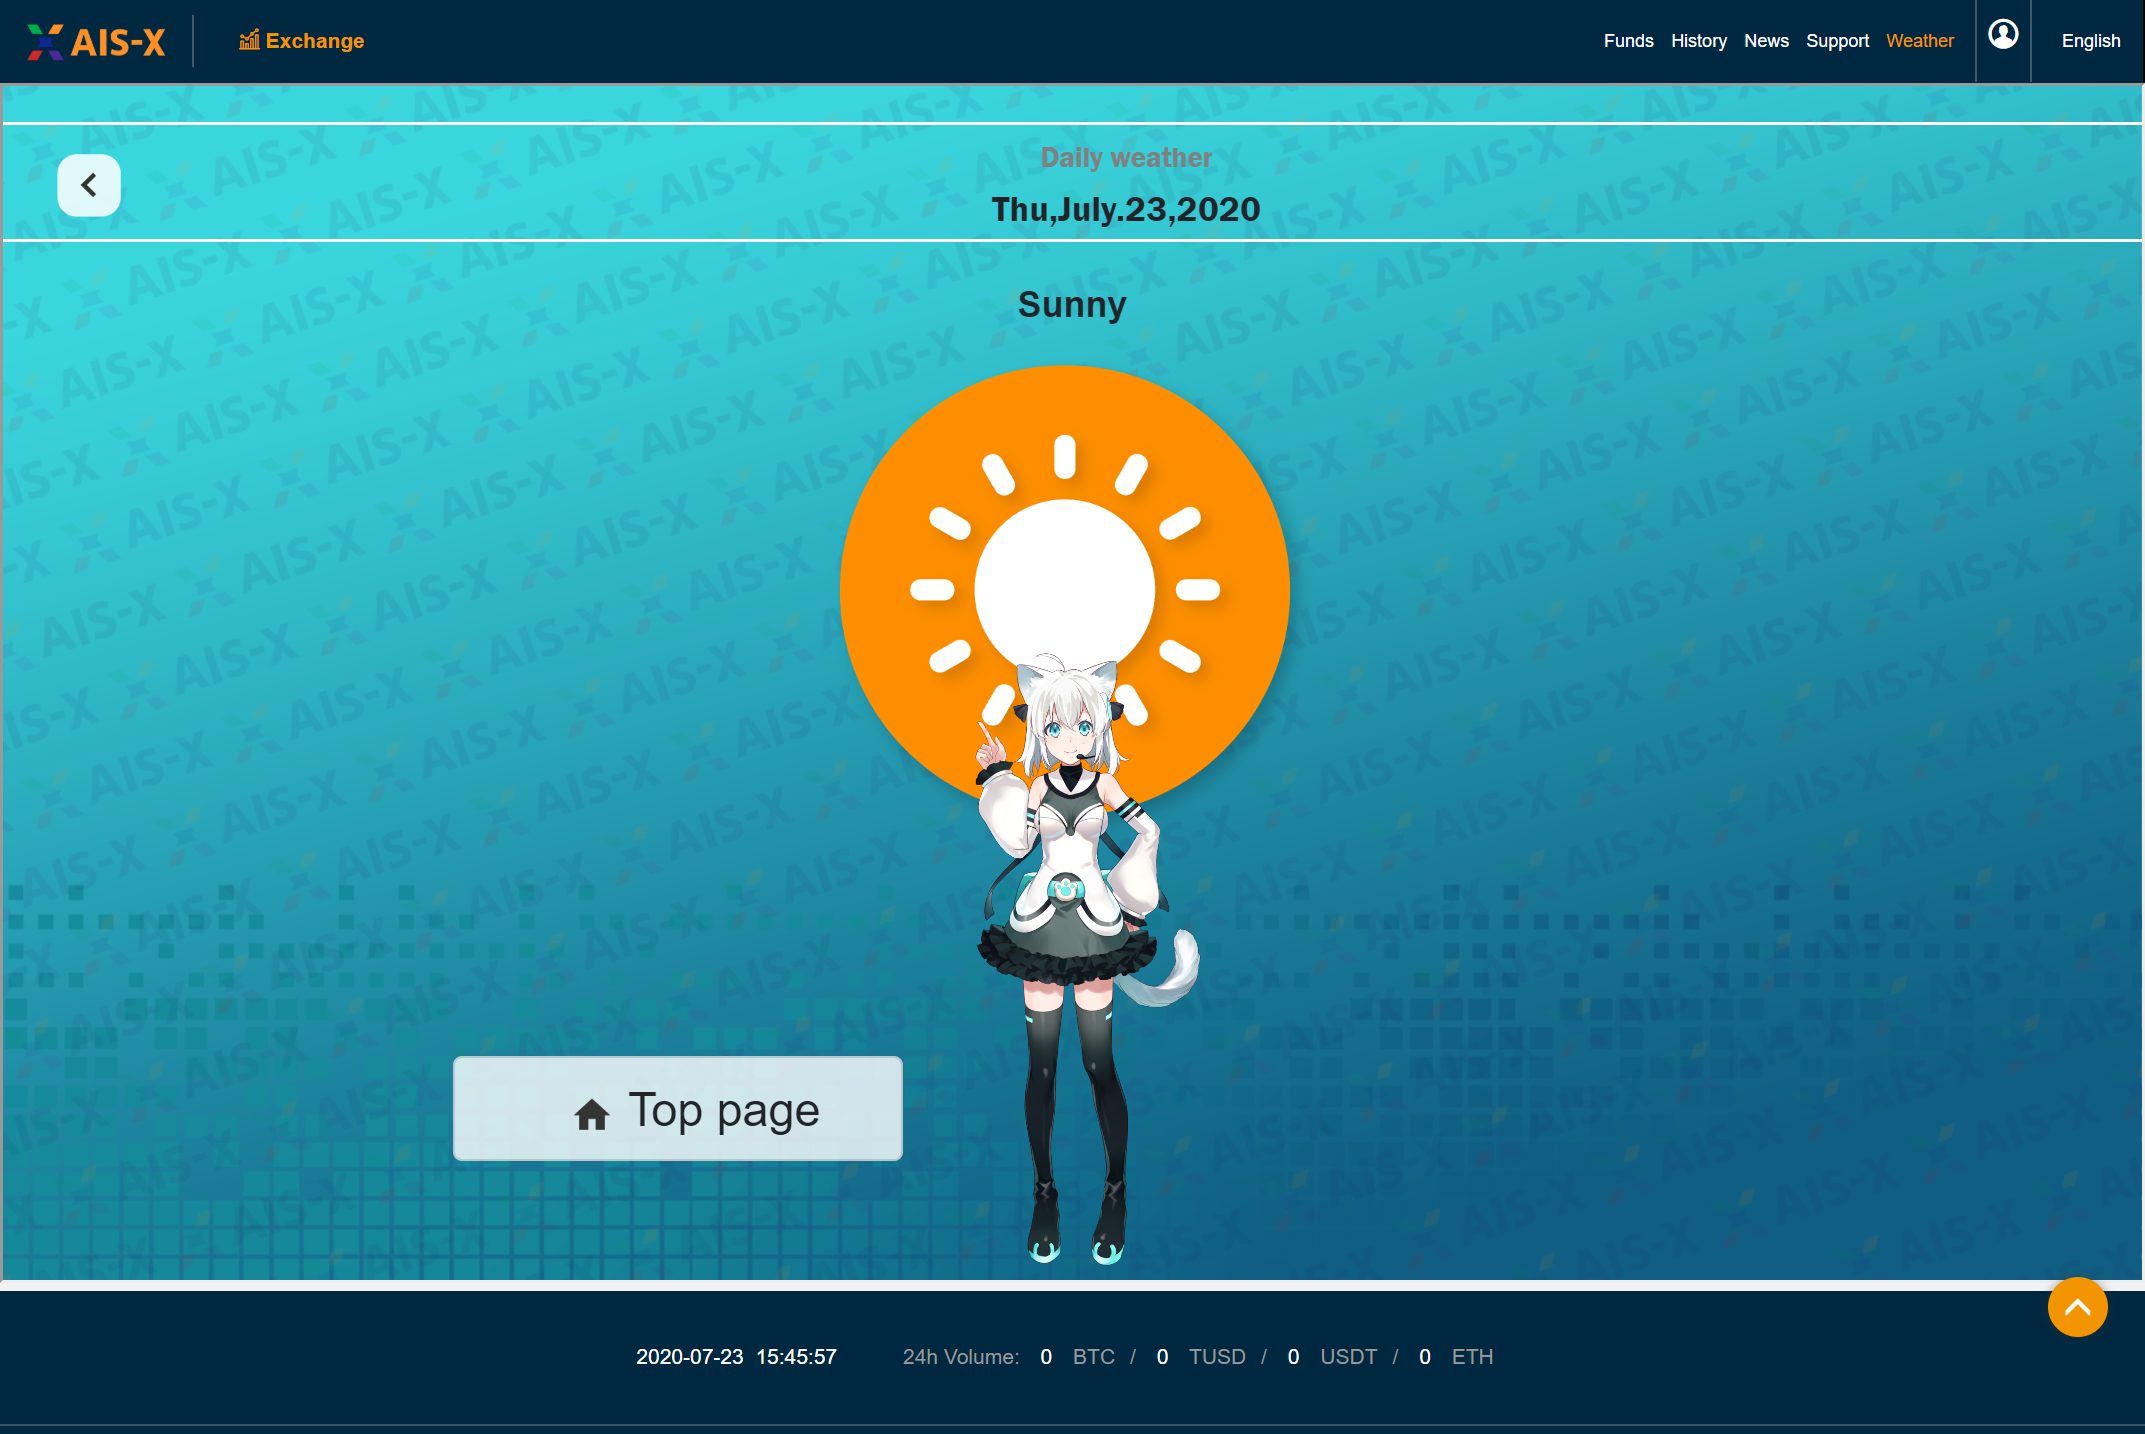Select English language dropdown
The image size is (2145, 1434).
tap(2089, 40)
